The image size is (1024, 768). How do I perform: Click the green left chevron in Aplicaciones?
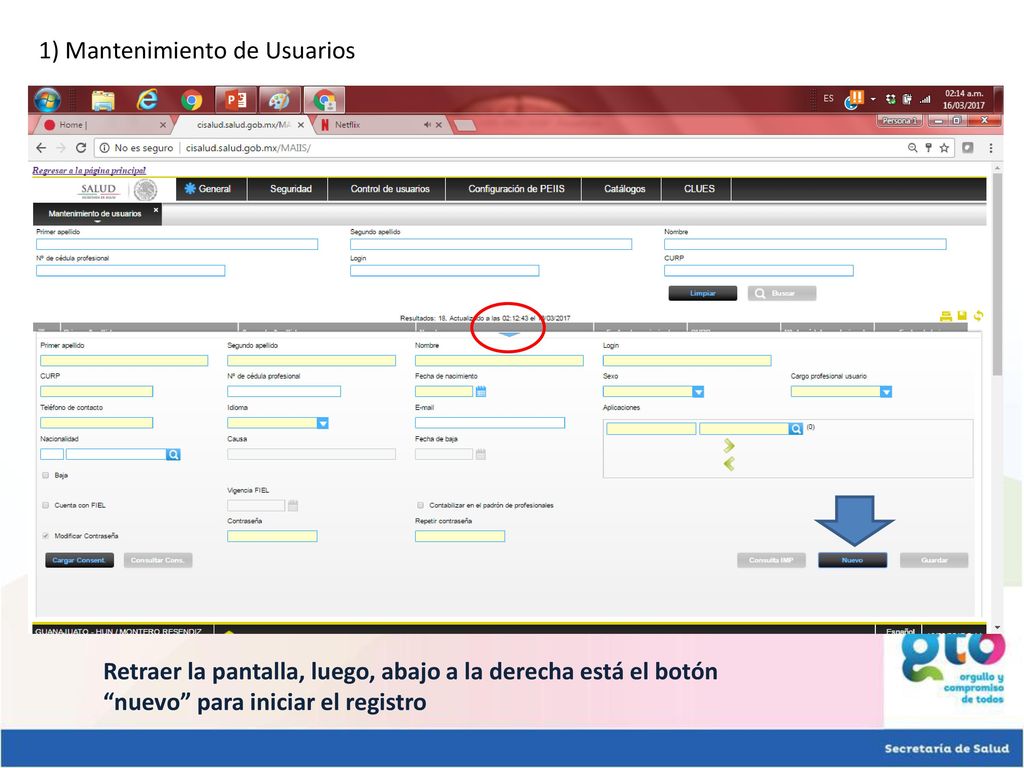click(x=729, y=464)
